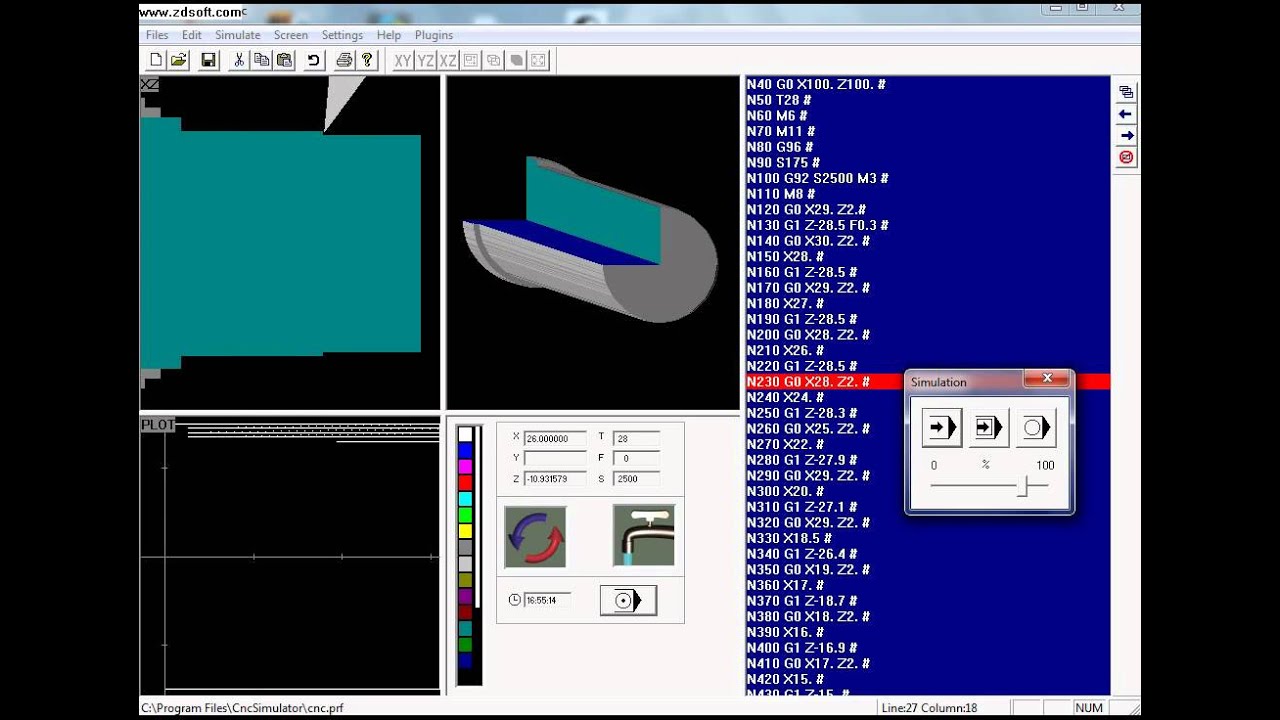Paste from clipboard toolbar icon

point(285,60)
